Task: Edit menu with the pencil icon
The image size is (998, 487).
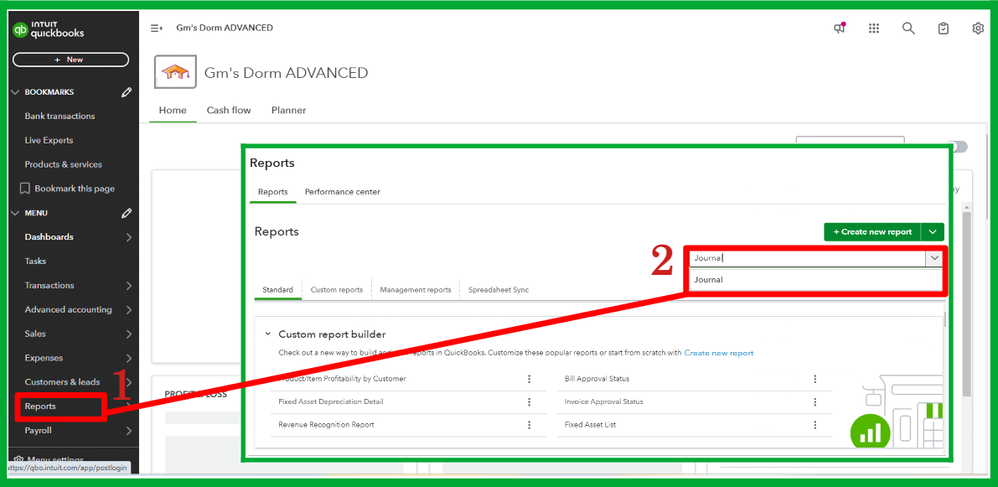Action: (x=127, y=213)
